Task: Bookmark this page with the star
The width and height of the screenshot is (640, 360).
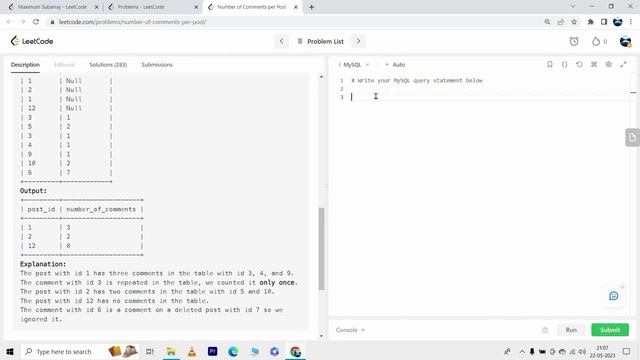Action: point(574,22)
